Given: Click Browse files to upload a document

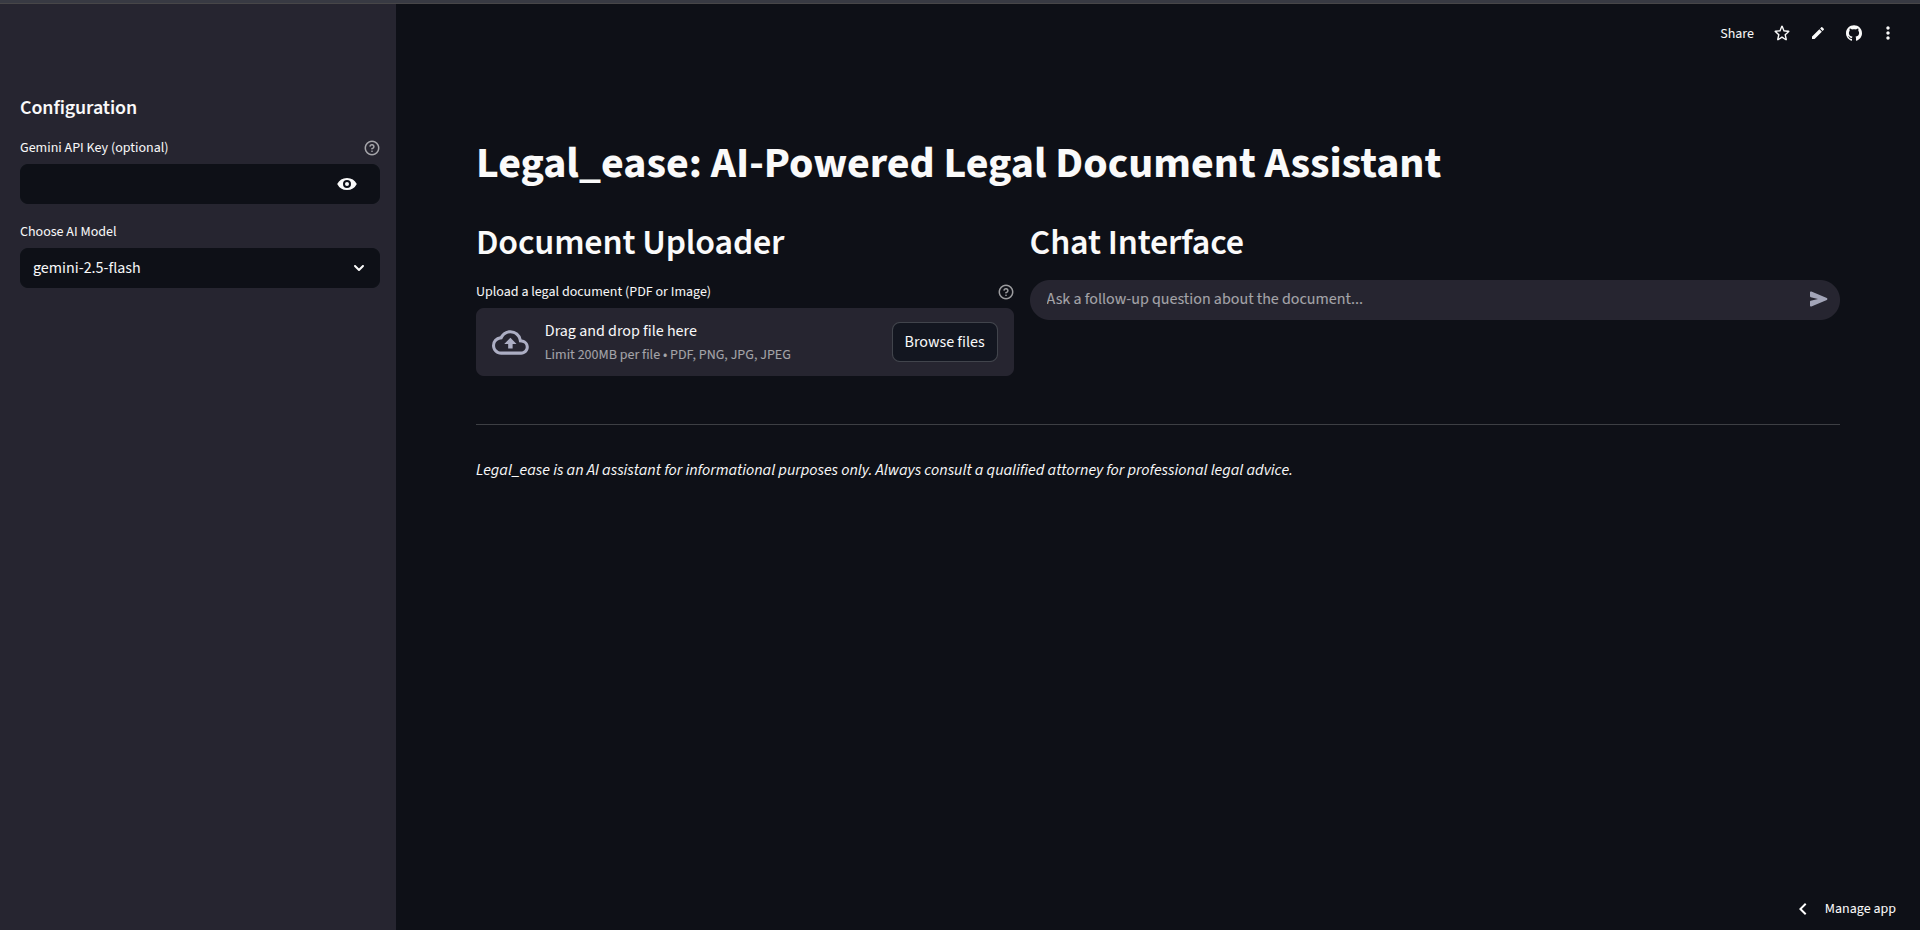Looking at the screenshot, I should coord(943,341).
